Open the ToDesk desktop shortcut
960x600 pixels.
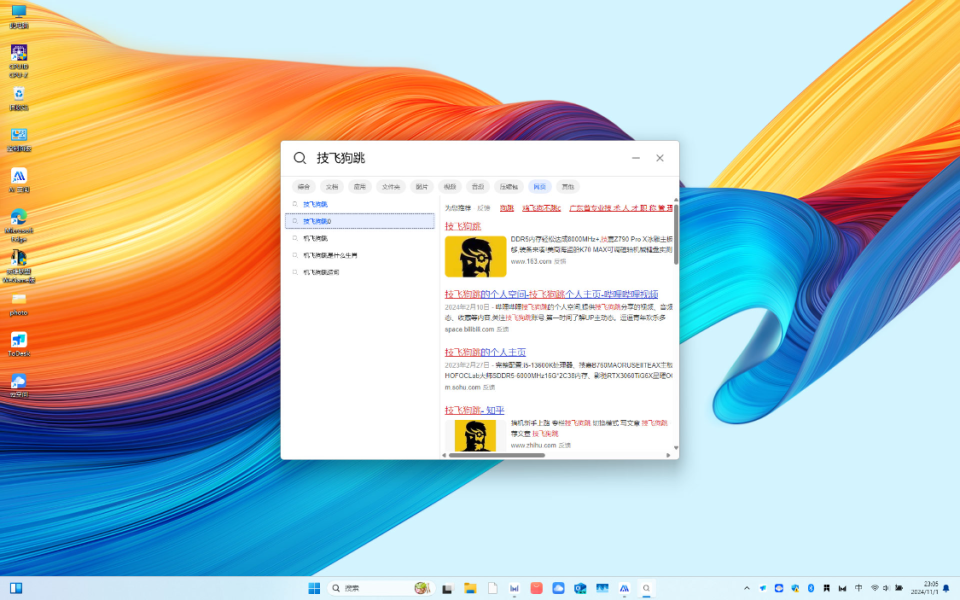click(19, 344)
